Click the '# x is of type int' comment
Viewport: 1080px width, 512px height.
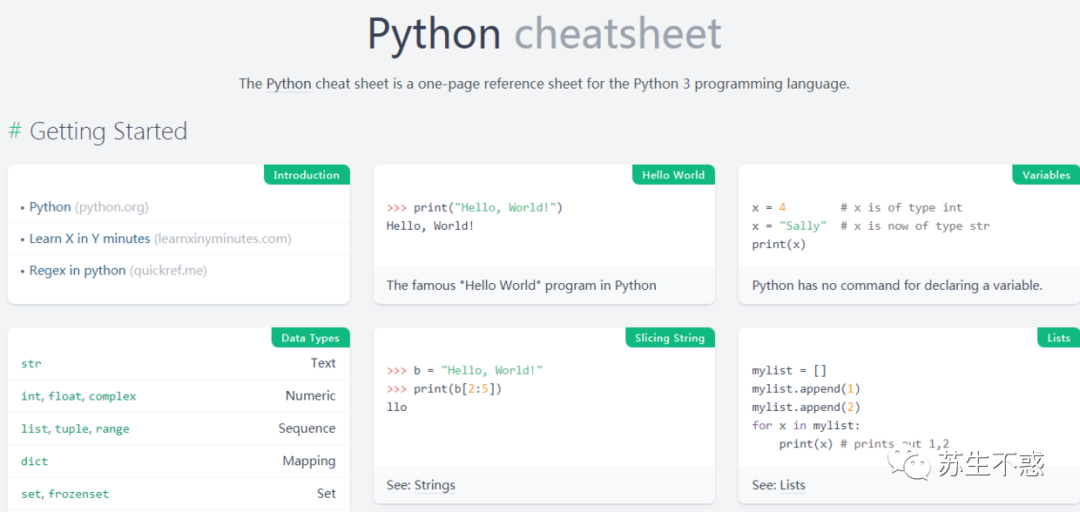tap(902, 207)
